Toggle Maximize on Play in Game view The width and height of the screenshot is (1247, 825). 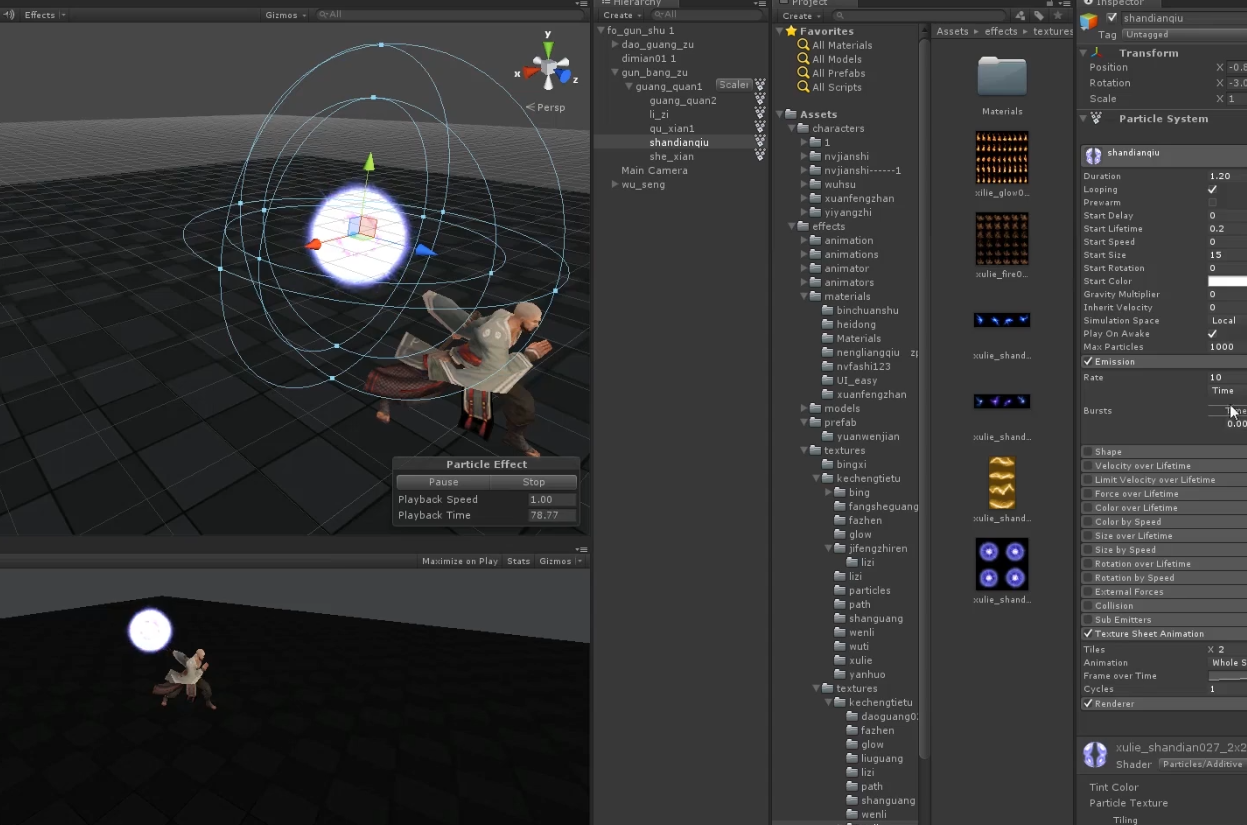click(x=460, y=561)
